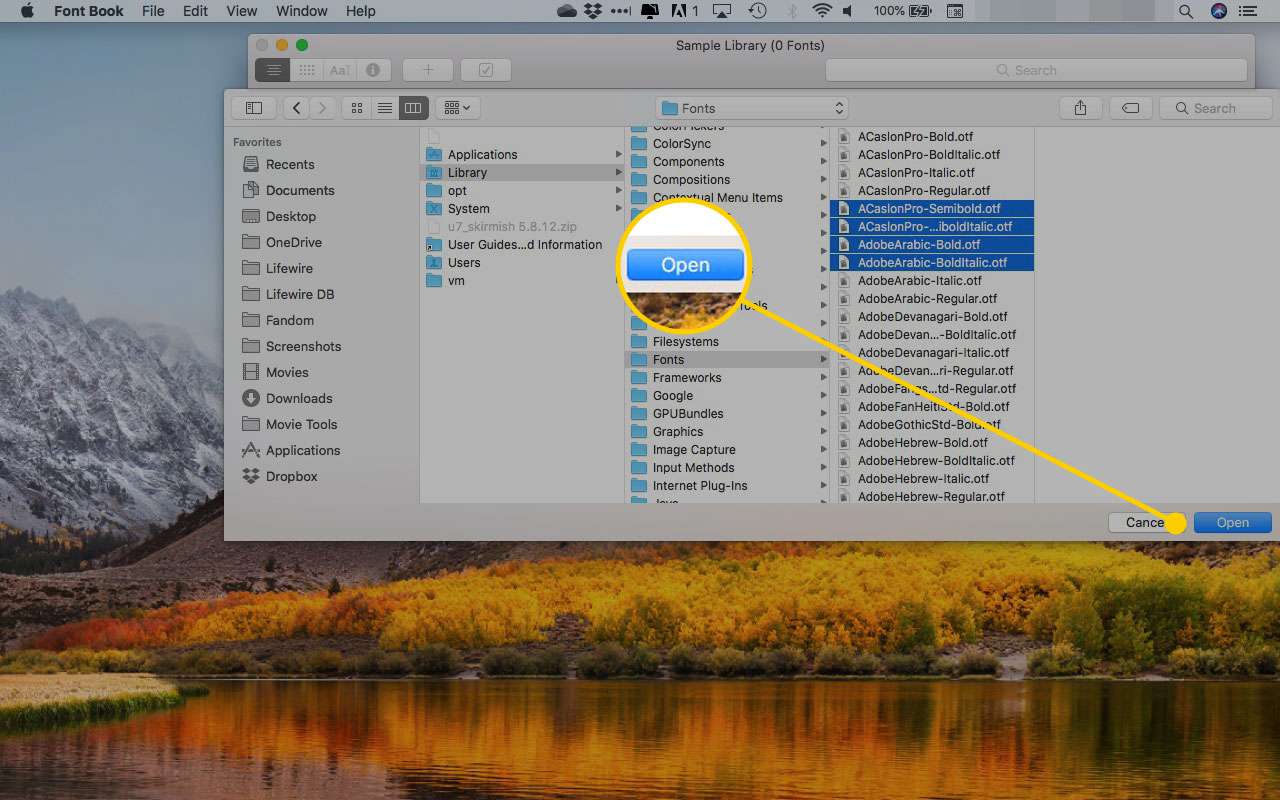Click the Cancel button
Image resolution: width=1280 pixels, height=800 pixels.
coord(1148,522)
